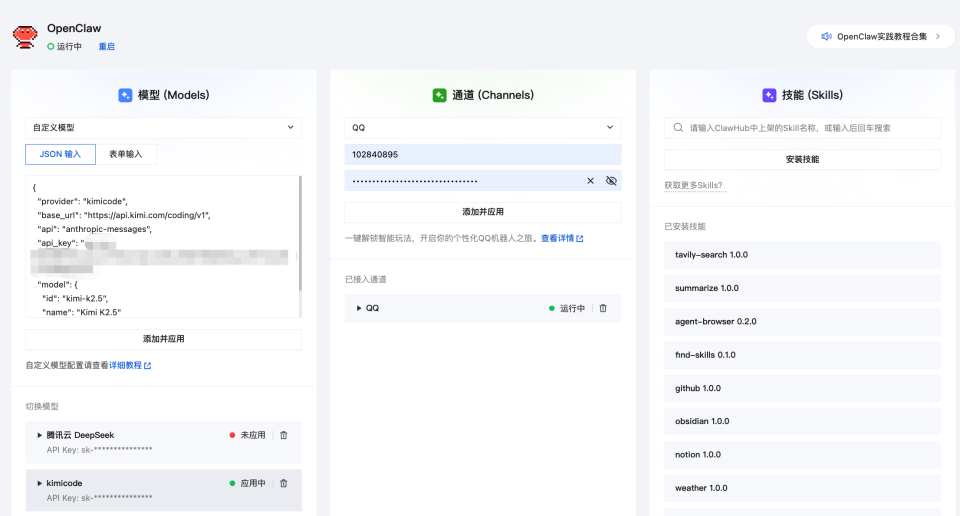Click the speaker icon beside OpenClaw实践教程合集

click(827, 37)
